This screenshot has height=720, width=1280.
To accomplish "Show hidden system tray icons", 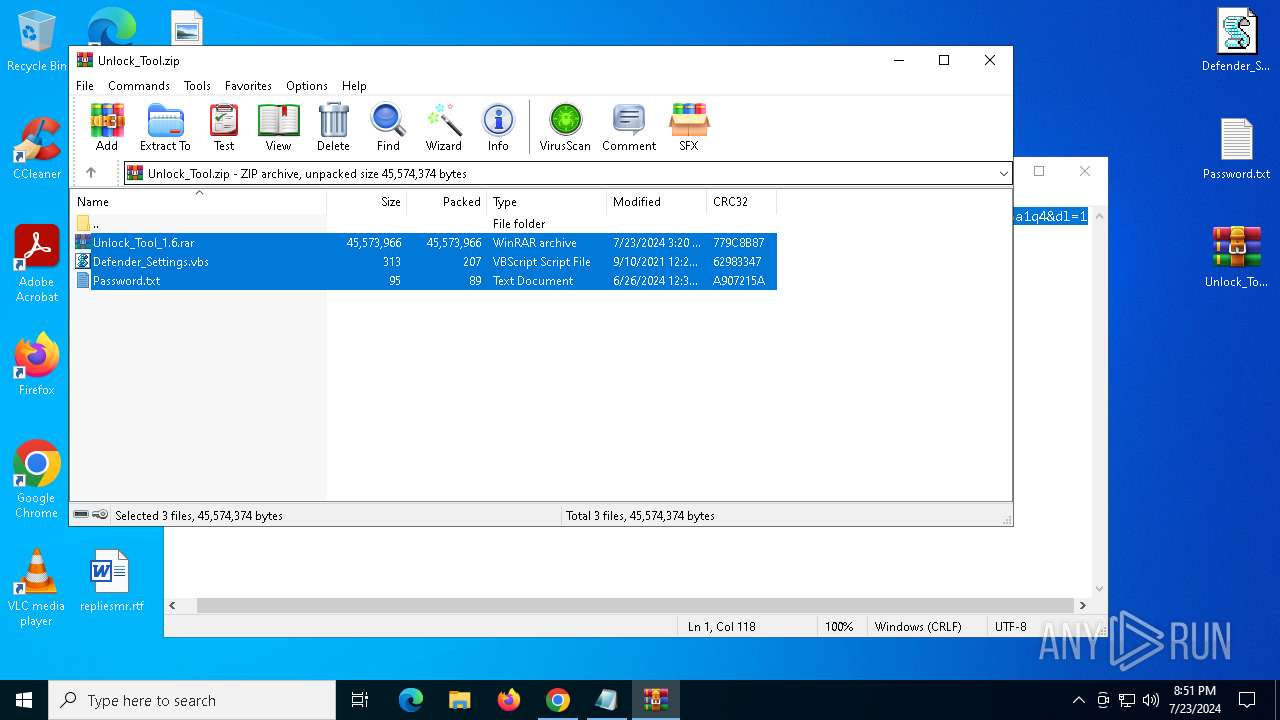I will click(1078, 700).
